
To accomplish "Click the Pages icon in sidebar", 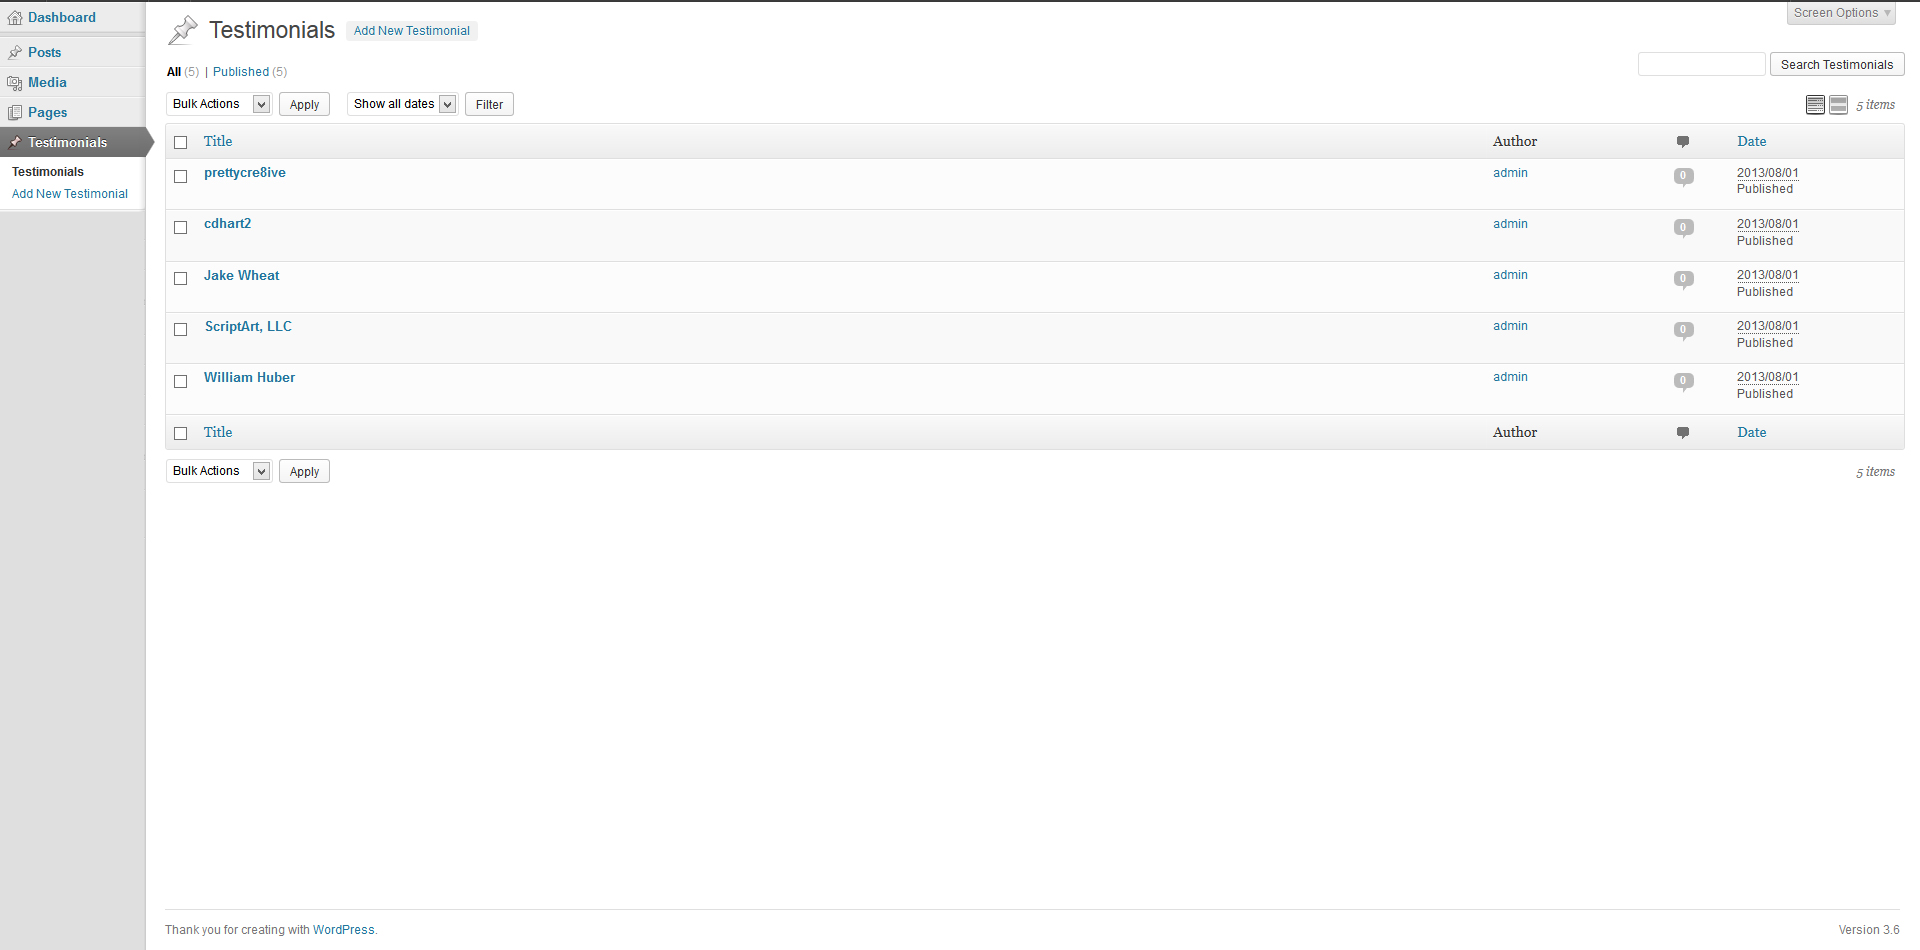I will pyautogui.click(x=15, y=113).
